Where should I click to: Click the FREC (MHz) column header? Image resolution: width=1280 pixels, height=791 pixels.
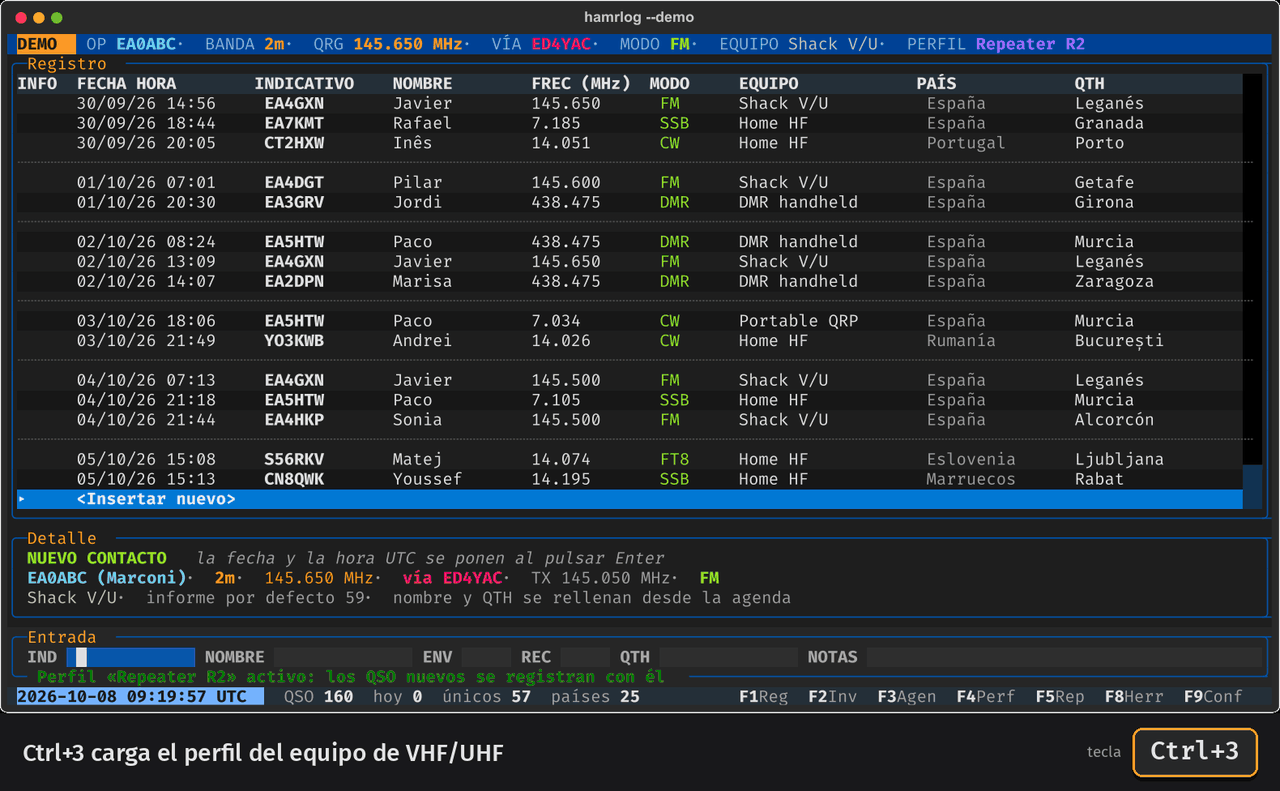point(581,84)
